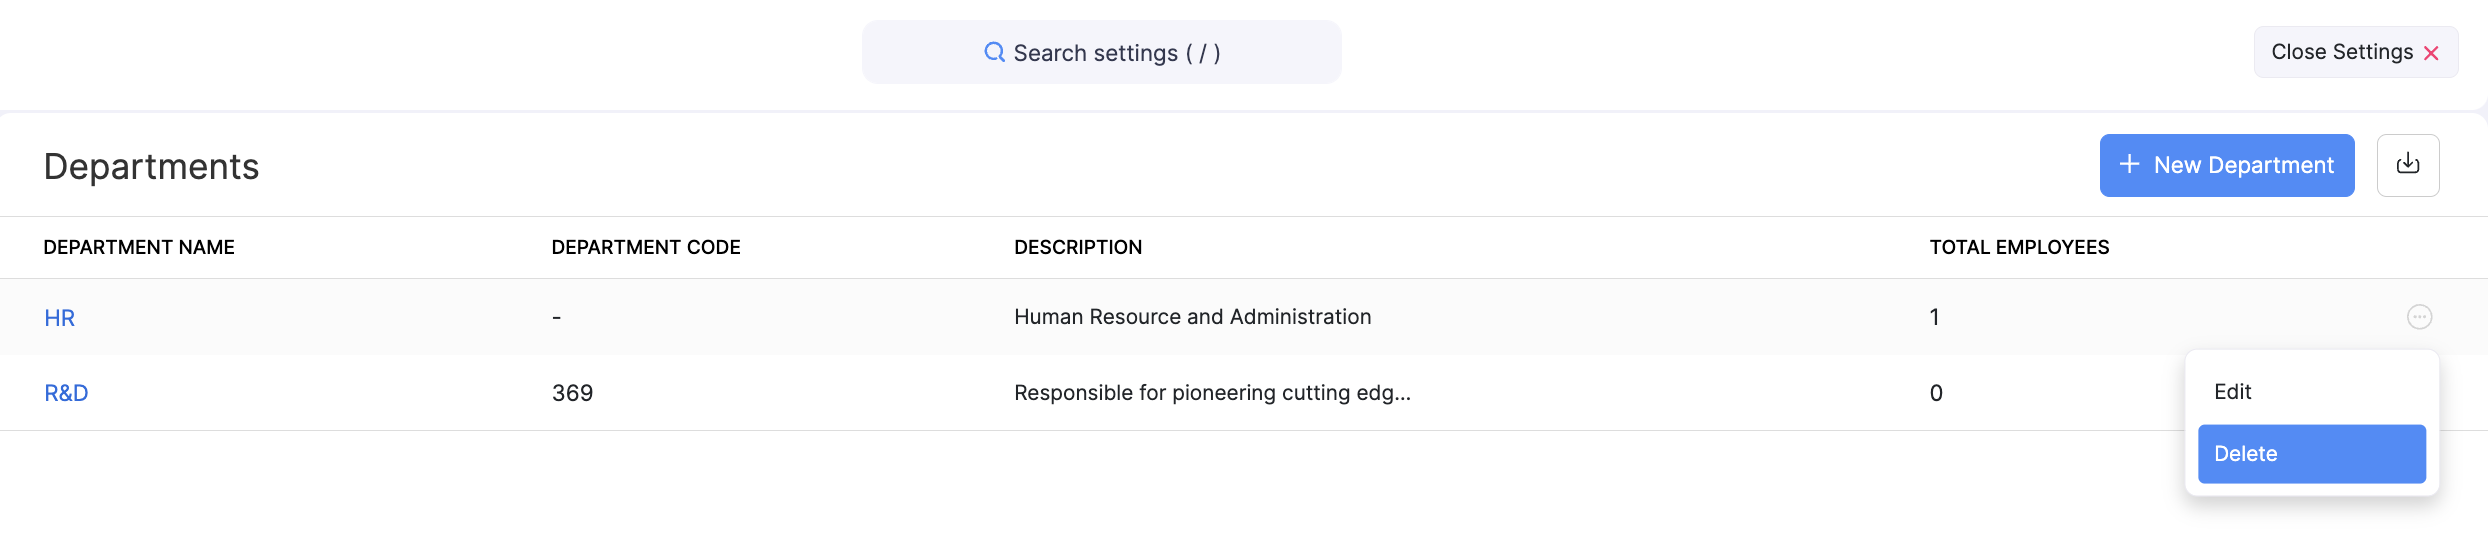Click the red X icon beside Close Settings

coord(2431,53)
